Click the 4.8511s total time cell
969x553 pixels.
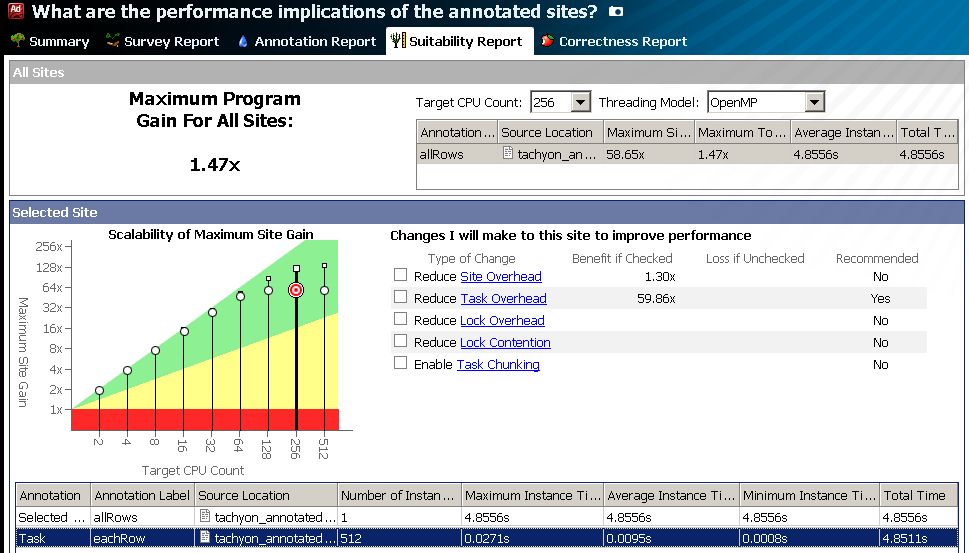(x=905, y=539)
